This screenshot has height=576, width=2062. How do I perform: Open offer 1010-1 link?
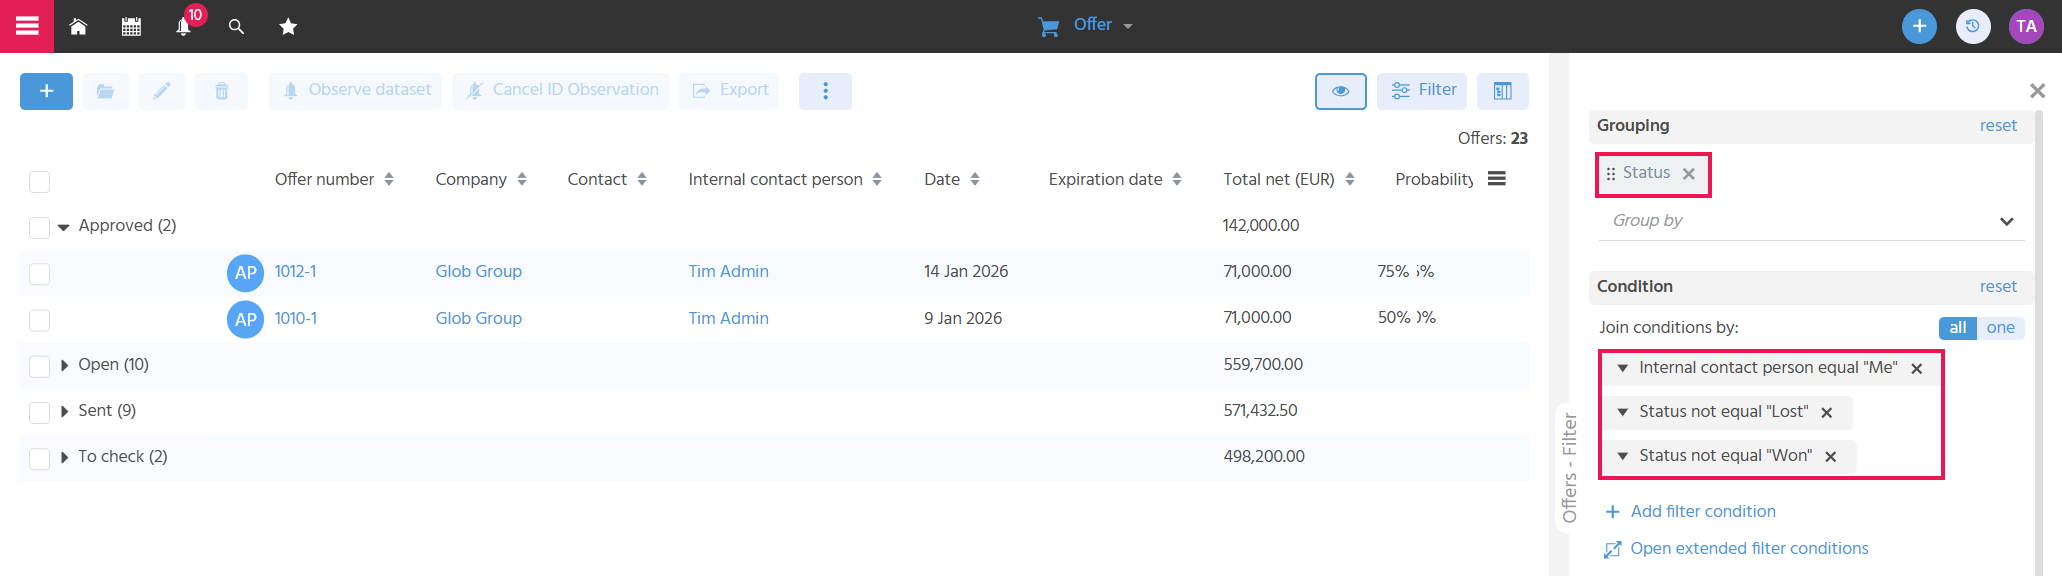[295, 318]
